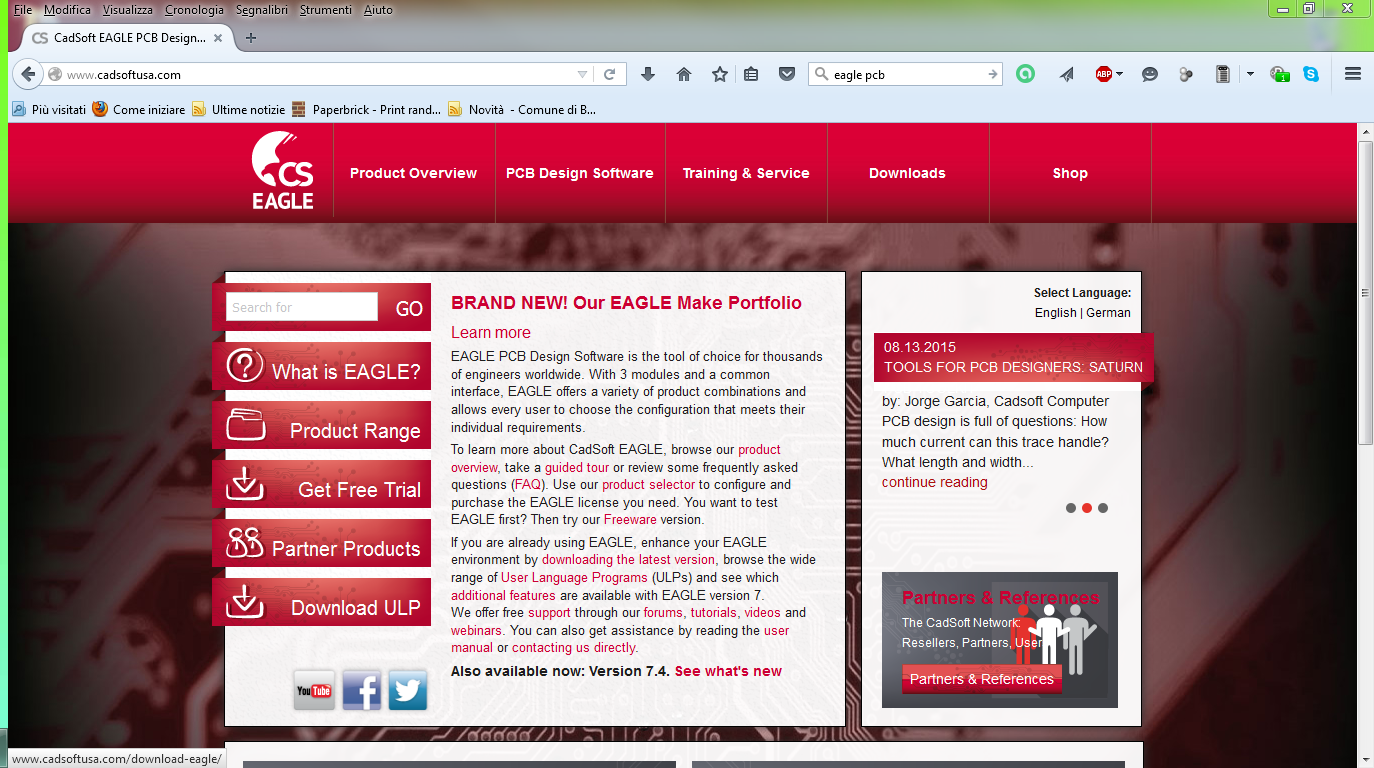
Task: Open URL history dropdown arrow in address bar
Action: pyautogui.click(x=582, y=74)
